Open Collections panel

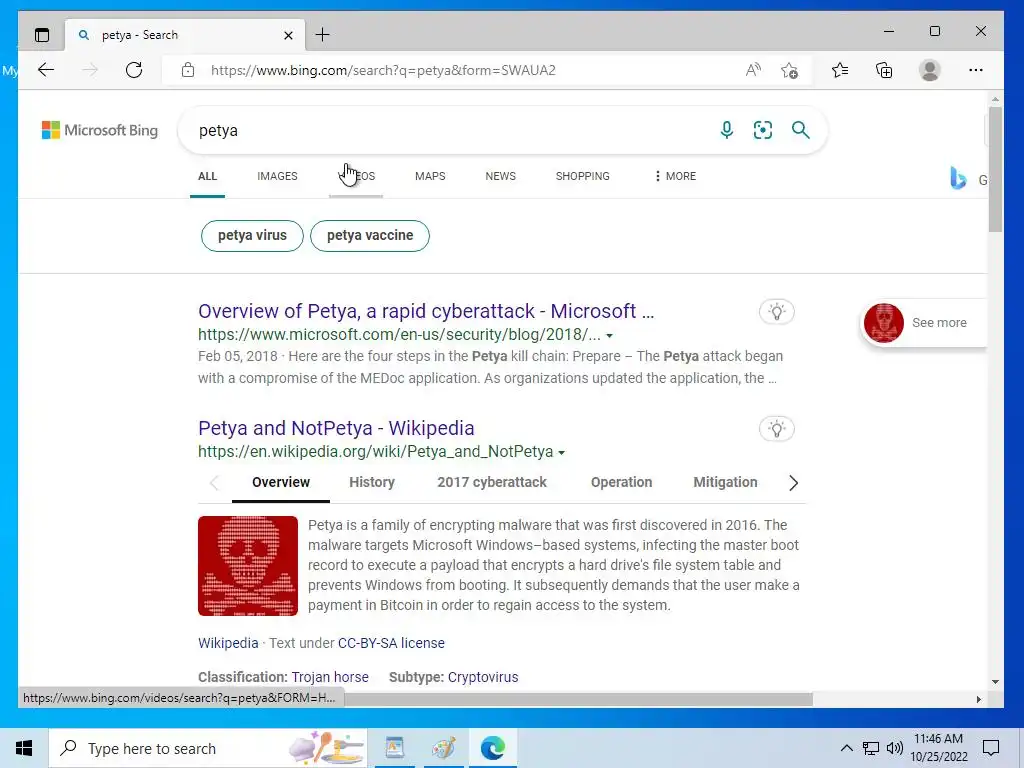point(884,70)
